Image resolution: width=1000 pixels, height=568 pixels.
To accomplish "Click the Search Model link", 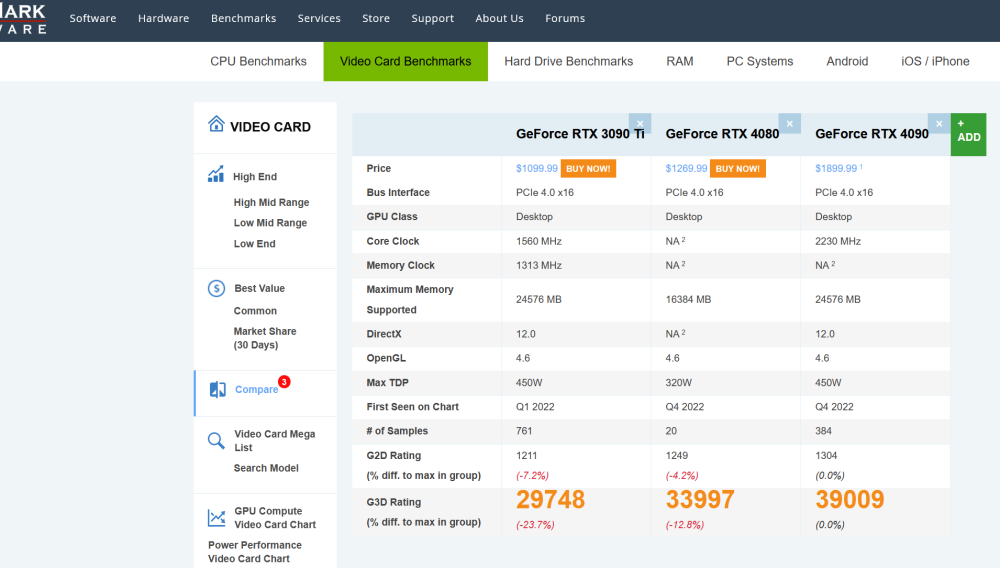I will [266, 468].
